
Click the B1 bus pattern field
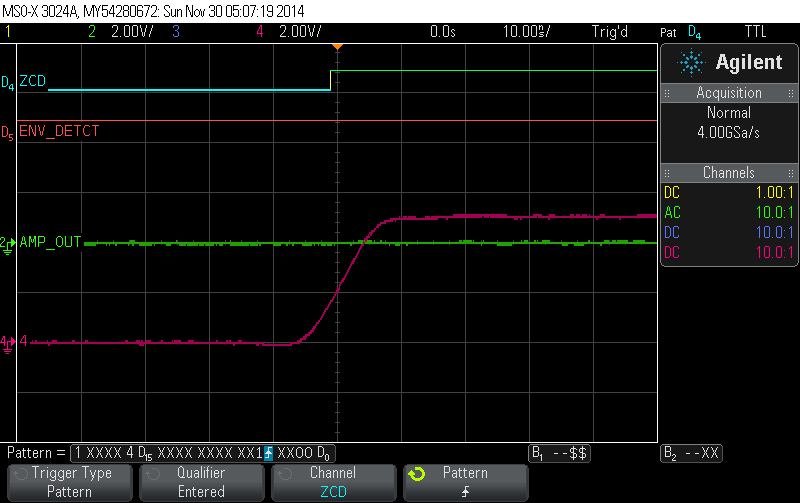559,453
